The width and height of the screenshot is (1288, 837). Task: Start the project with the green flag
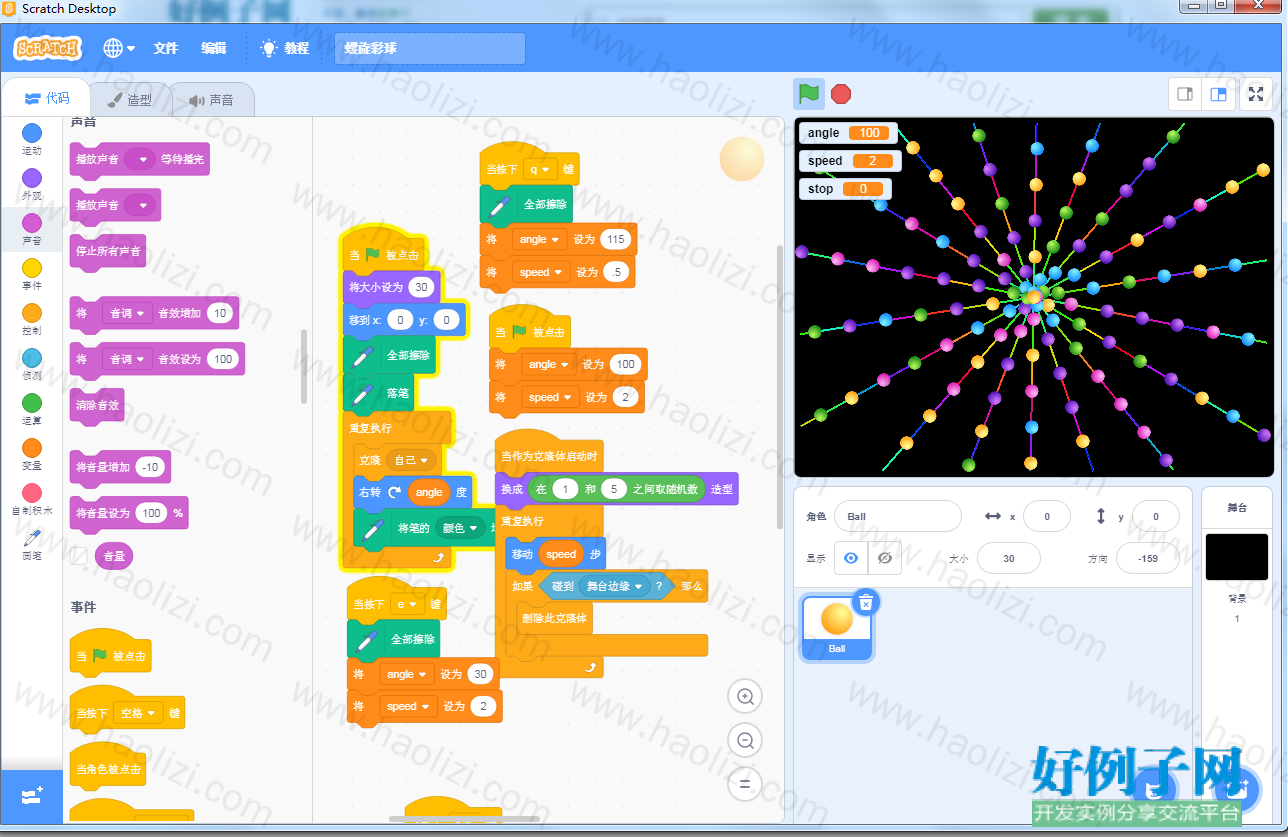[x=809, y=94]
